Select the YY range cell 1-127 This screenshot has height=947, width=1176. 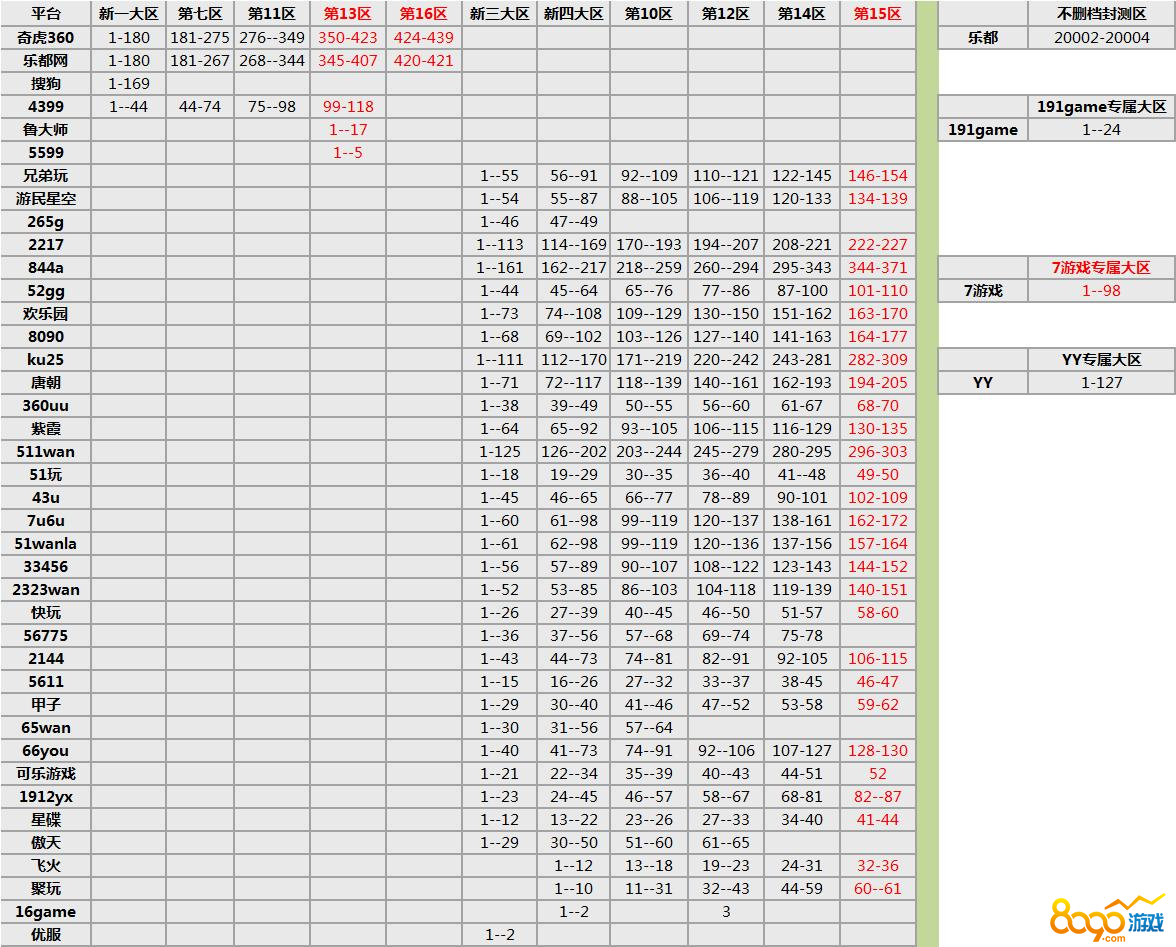coord(1101,382)
